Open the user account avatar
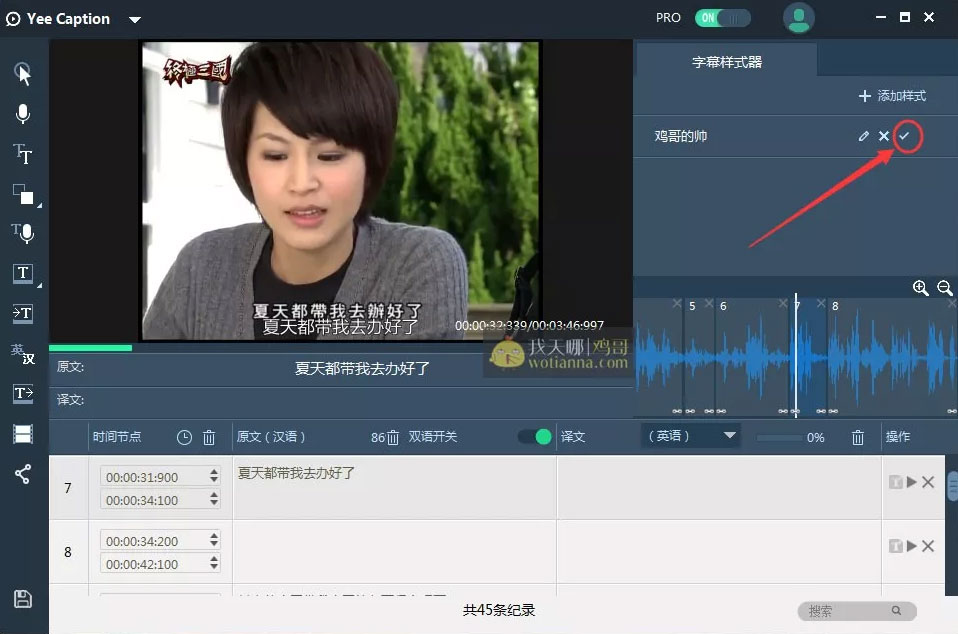Screen dimensions: 958x634 point(799,18)
